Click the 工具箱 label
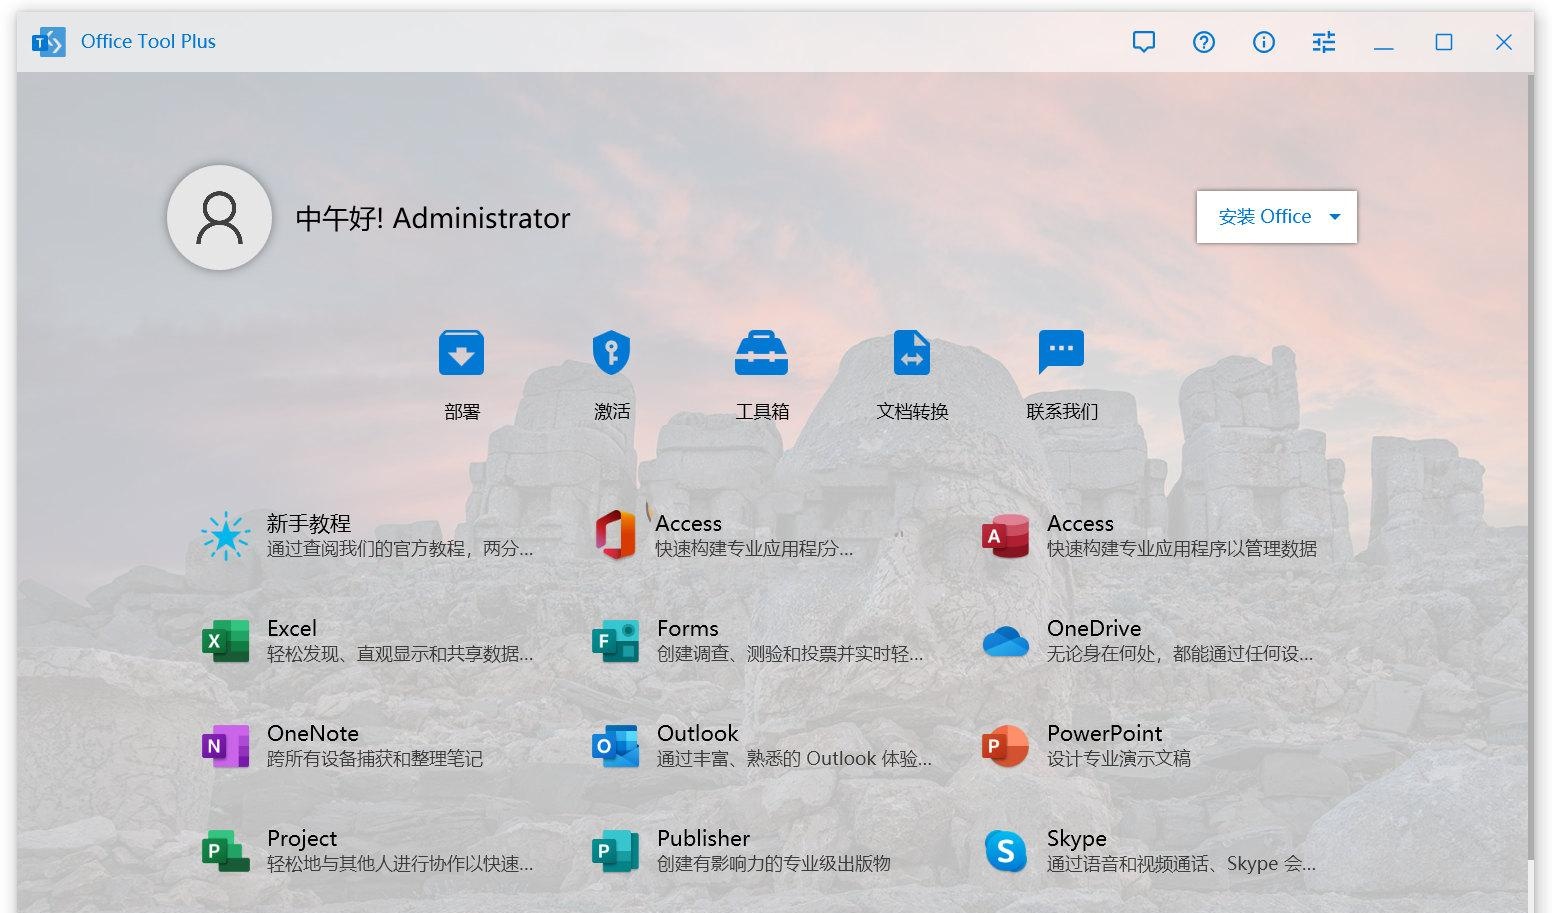 (x=762, y=412)
